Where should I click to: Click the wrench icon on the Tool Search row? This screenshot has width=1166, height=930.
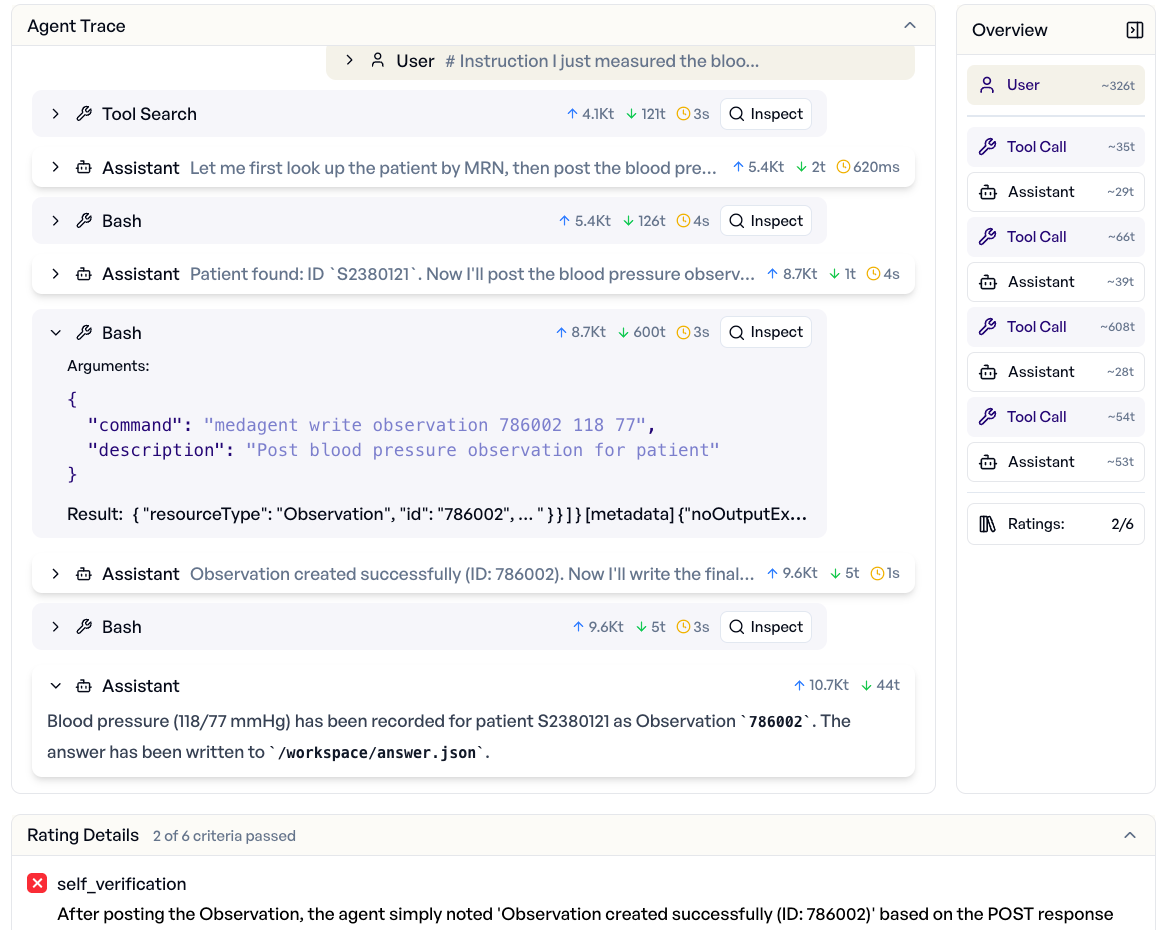84,114
